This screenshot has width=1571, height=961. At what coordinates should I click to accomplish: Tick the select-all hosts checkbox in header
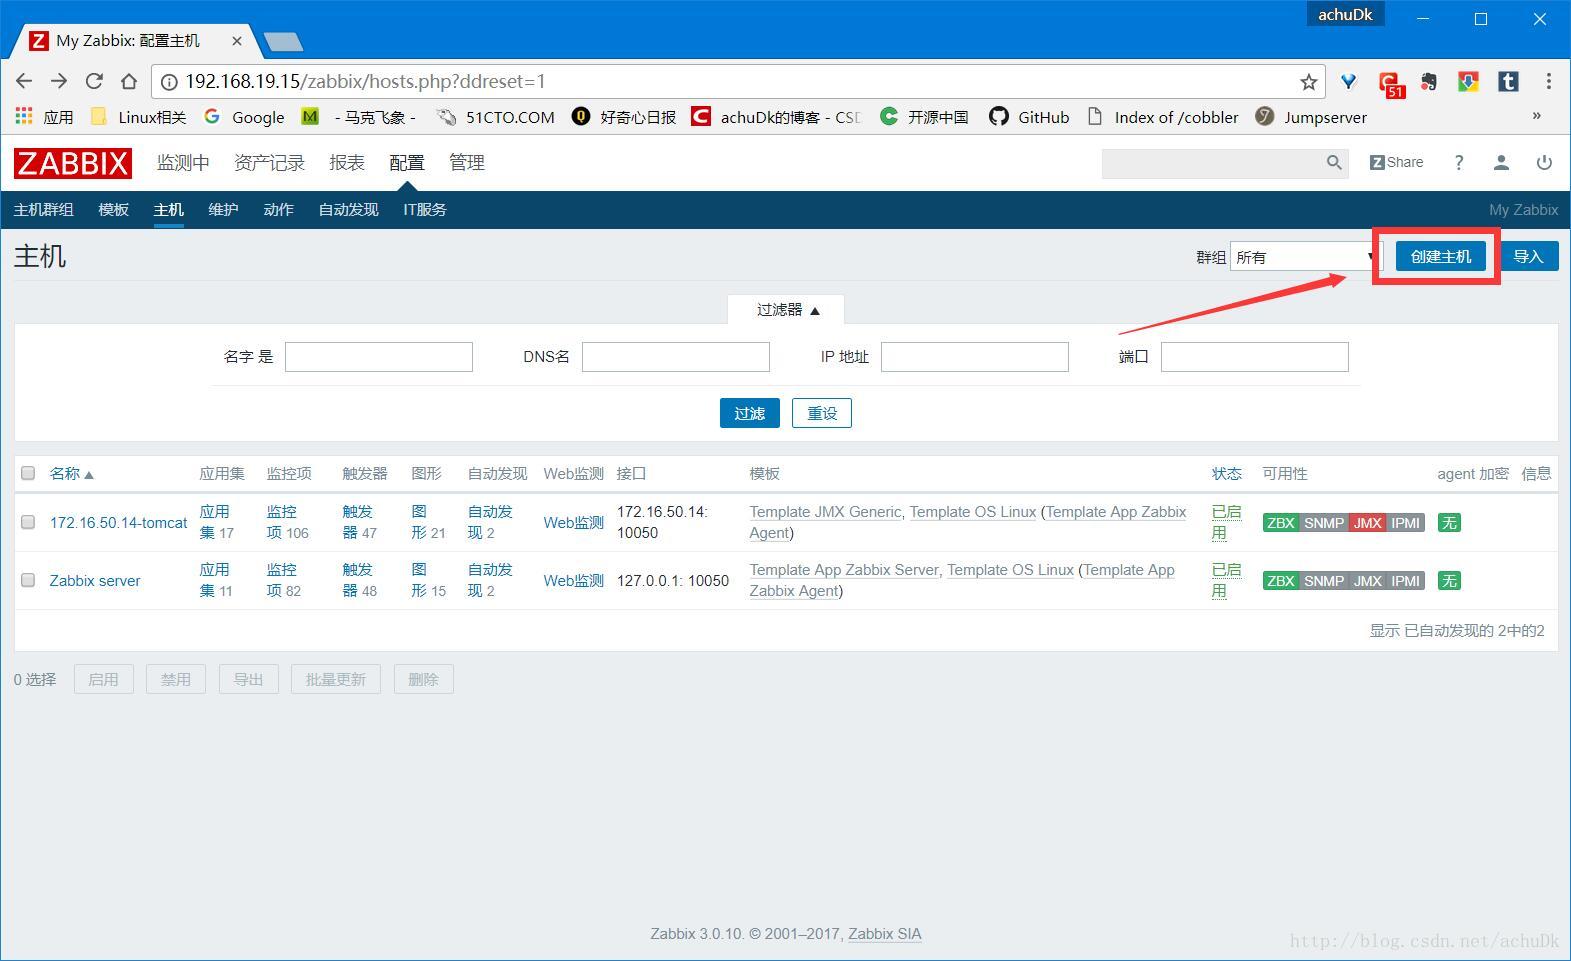click(x=28, y=473)
